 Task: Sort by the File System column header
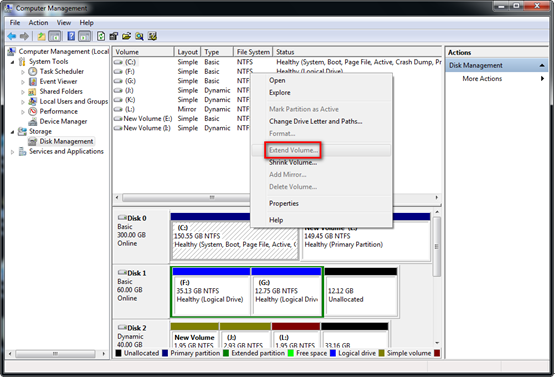(x=253, y=52)
